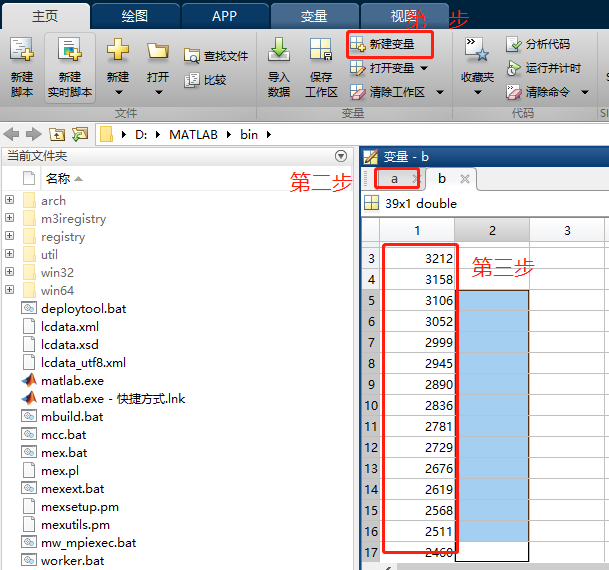The width and height of the screenshot is (609, 570).
Task: Expand the util folder
Action: [x=9, y=254]
